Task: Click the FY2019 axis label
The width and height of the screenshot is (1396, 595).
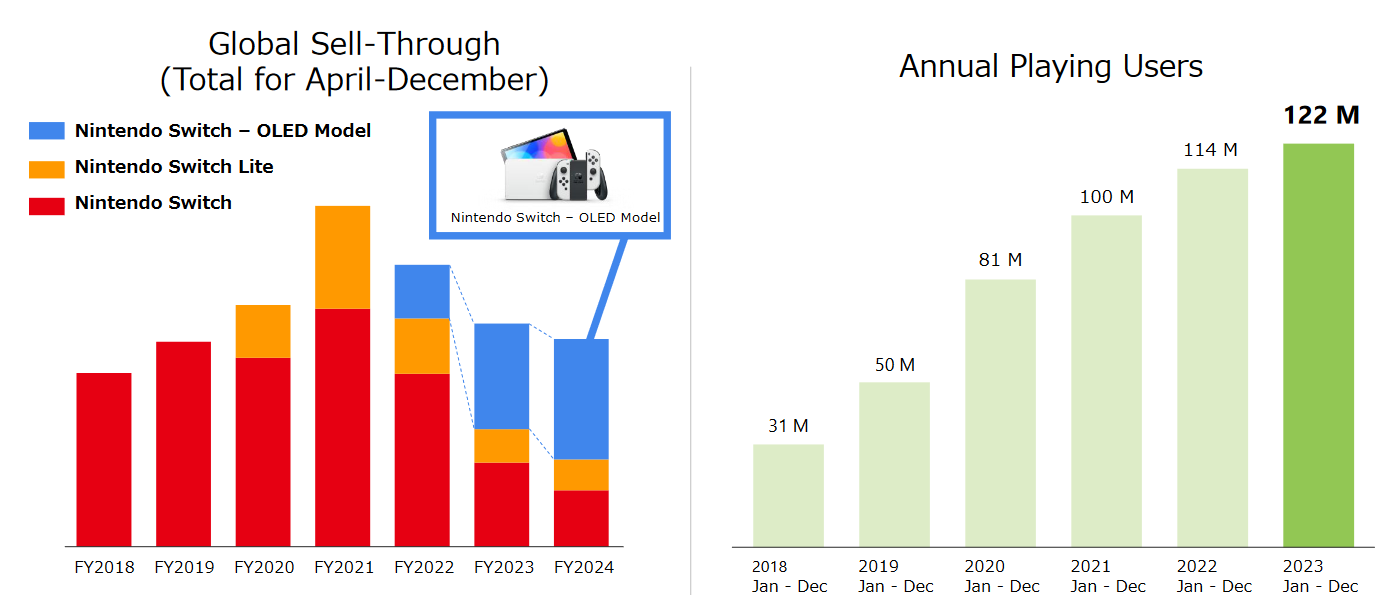Action: 184,567
